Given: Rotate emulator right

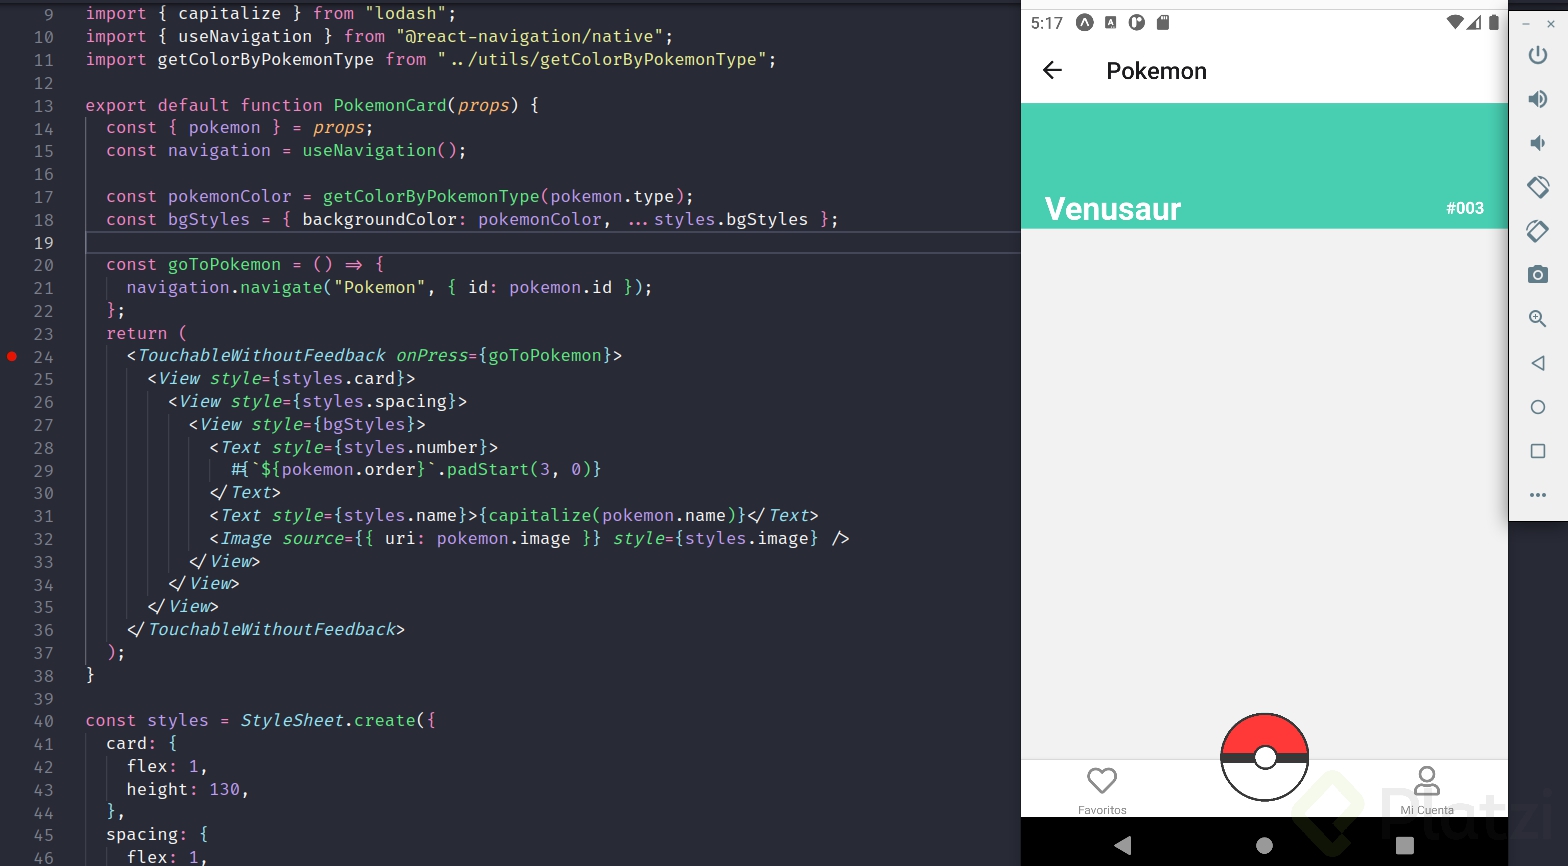Looking at the screenshot, I should click(1538, 231).
